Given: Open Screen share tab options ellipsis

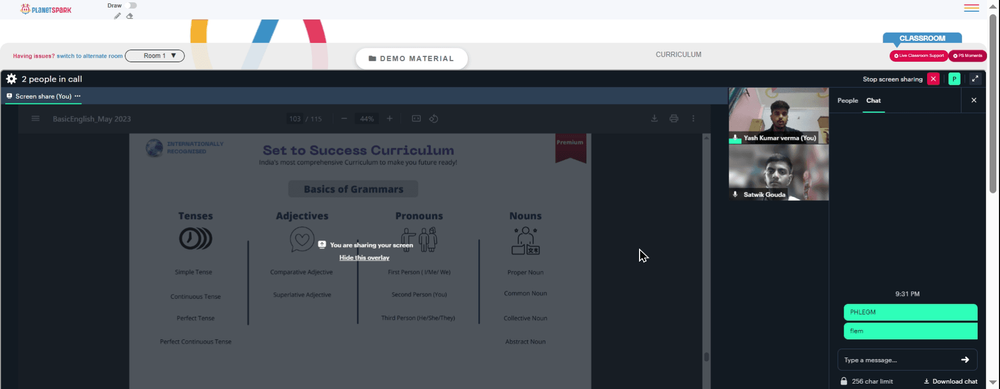Looking at the screenshot, I should click(78, 96).
